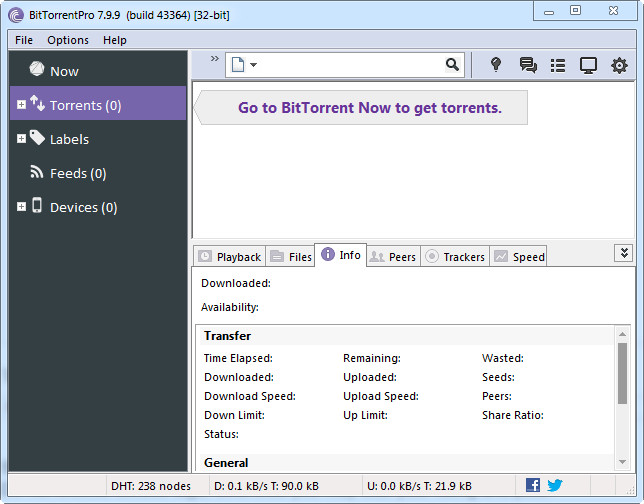Click the lightbulb bundles icon in toolbar

(496, 65)
